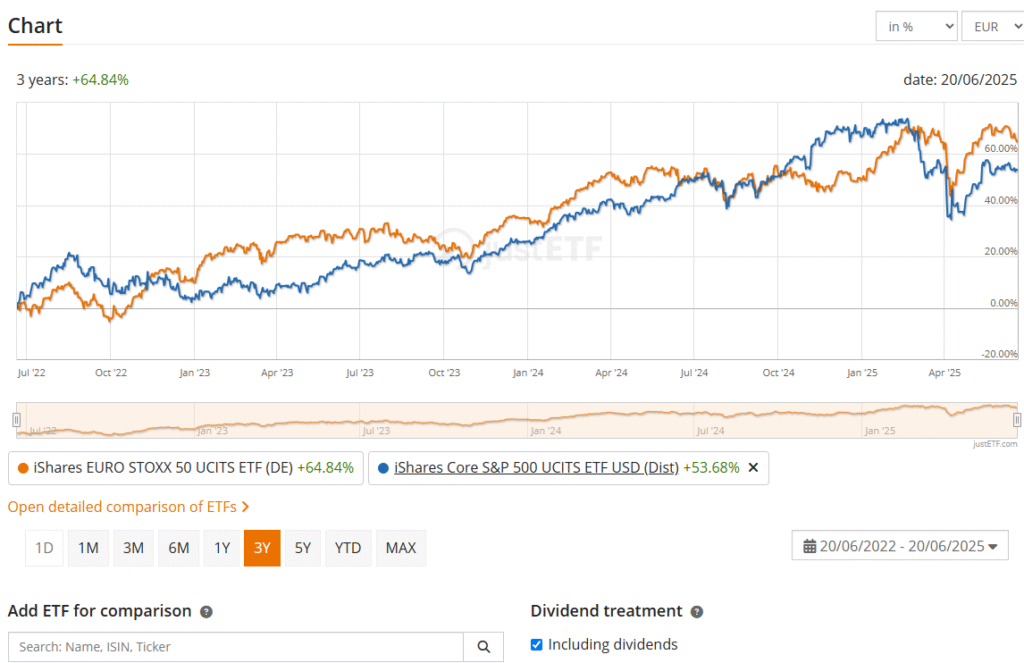
Task: Select the 1Y time range
Action: (222, 548)
